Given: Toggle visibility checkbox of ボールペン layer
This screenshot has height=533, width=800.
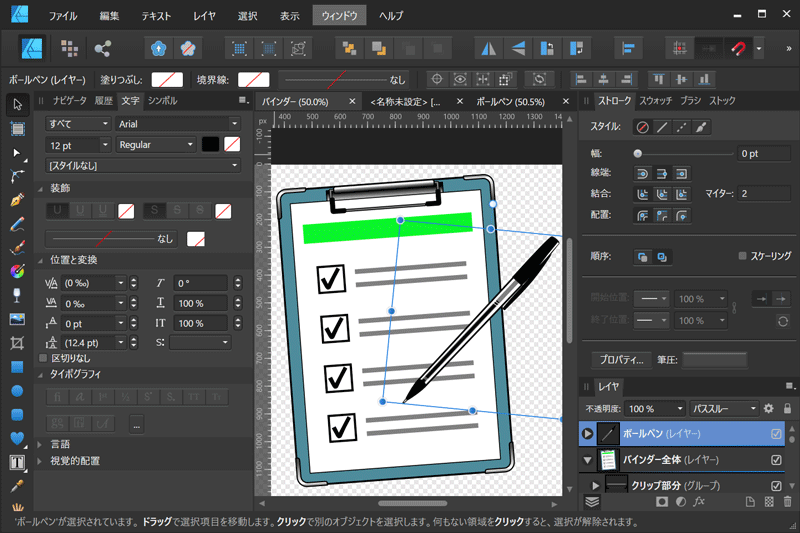Looking at the screenshot, I should pos(776,434).
